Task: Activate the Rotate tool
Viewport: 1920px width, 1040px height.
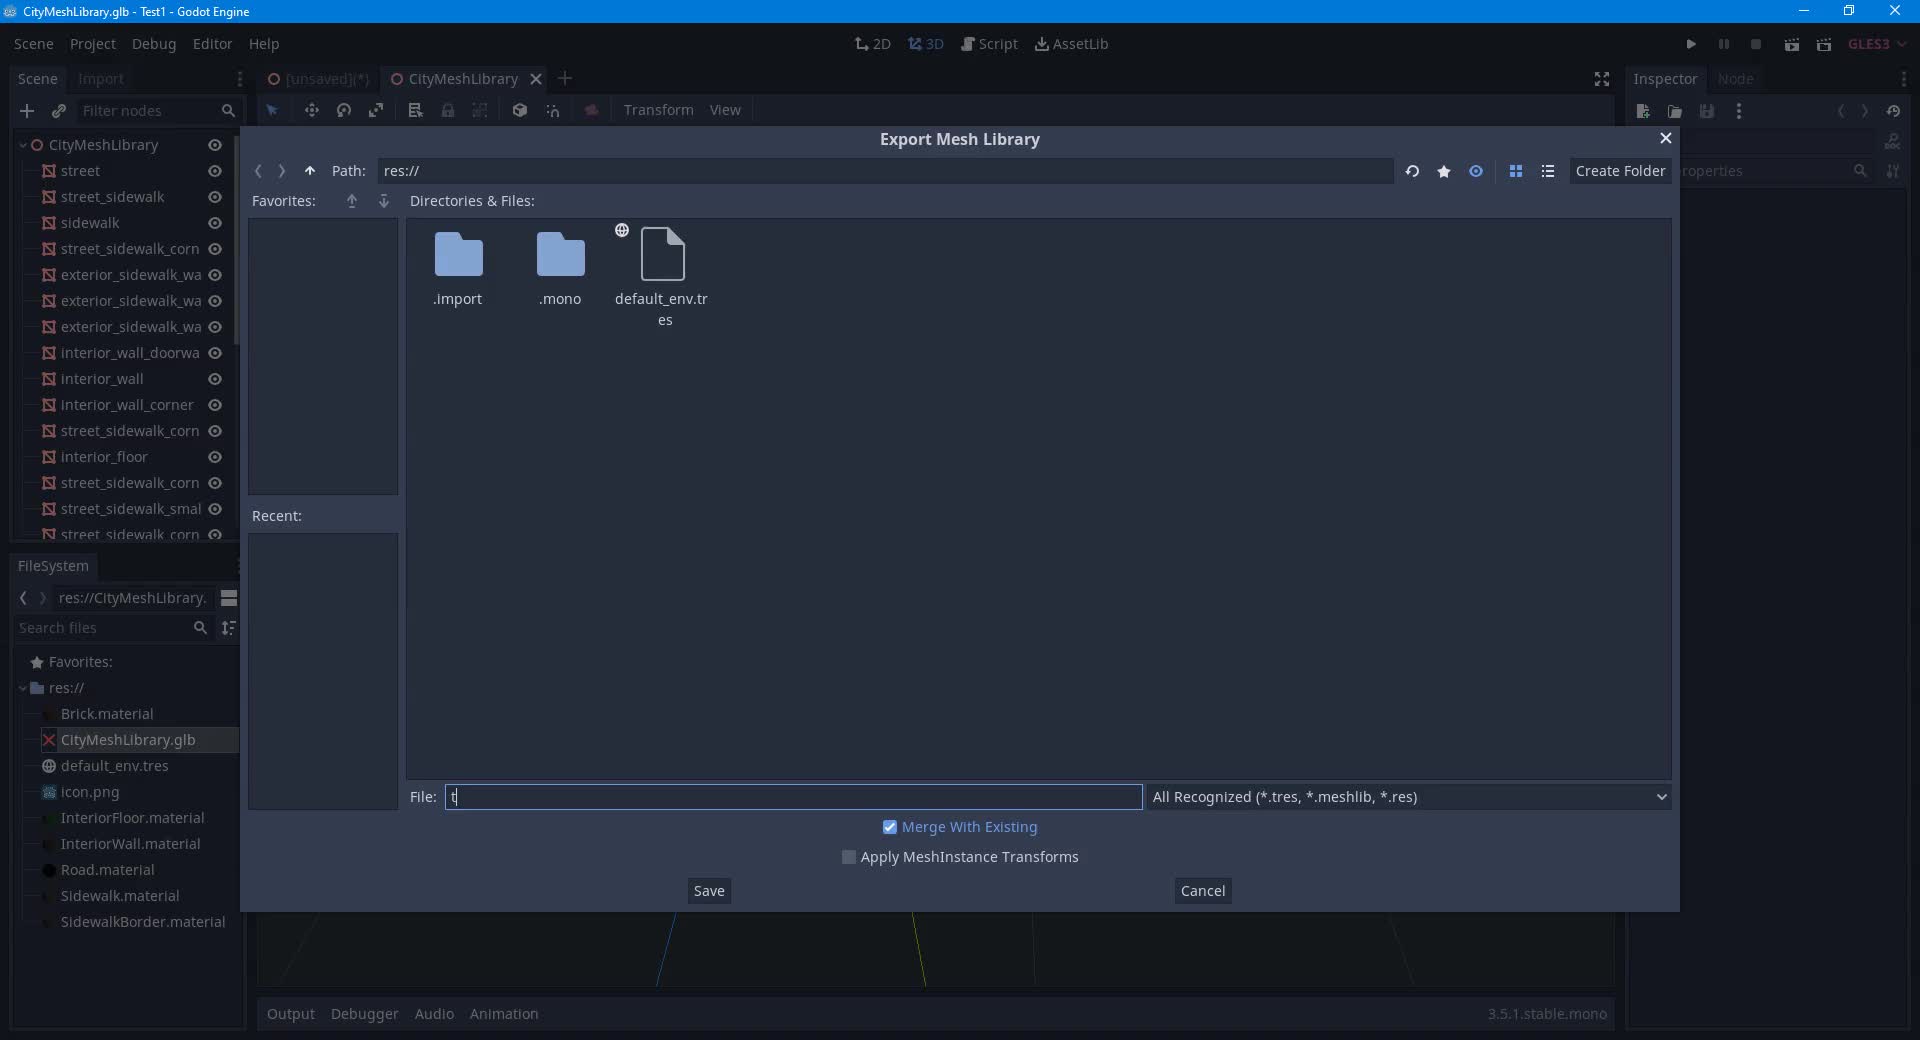Action: [x=343, y=110]
